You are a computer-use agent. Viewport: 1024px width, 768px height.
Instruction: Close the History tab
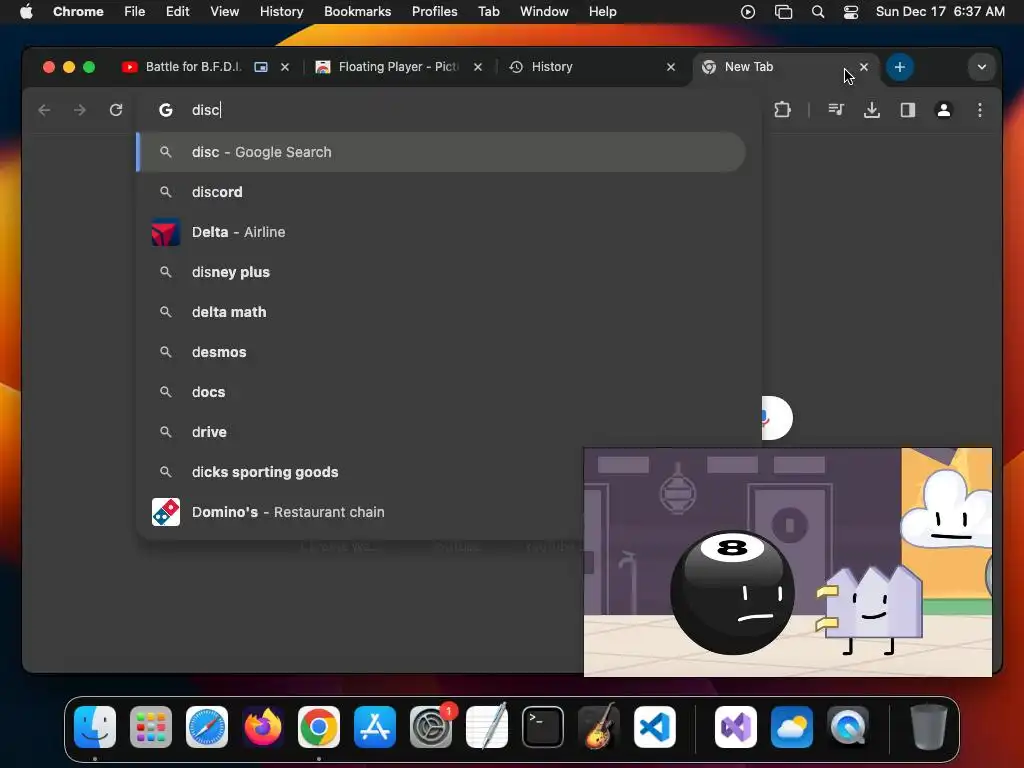671,67
